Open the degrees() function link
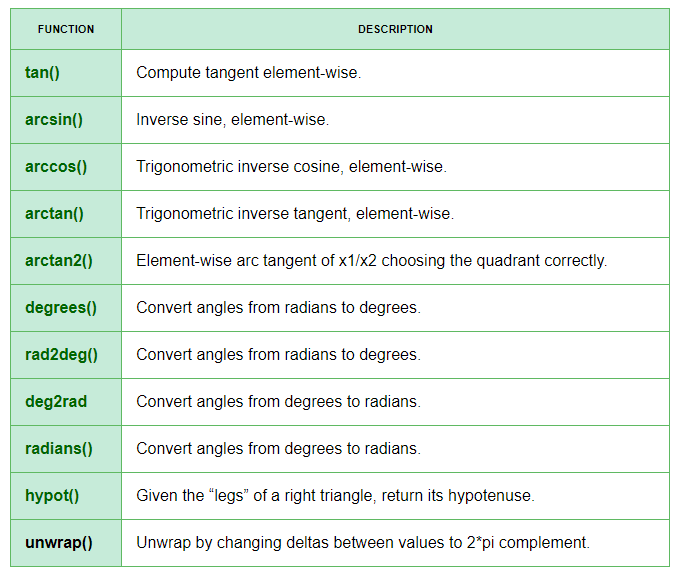 (x=61, y=308)
